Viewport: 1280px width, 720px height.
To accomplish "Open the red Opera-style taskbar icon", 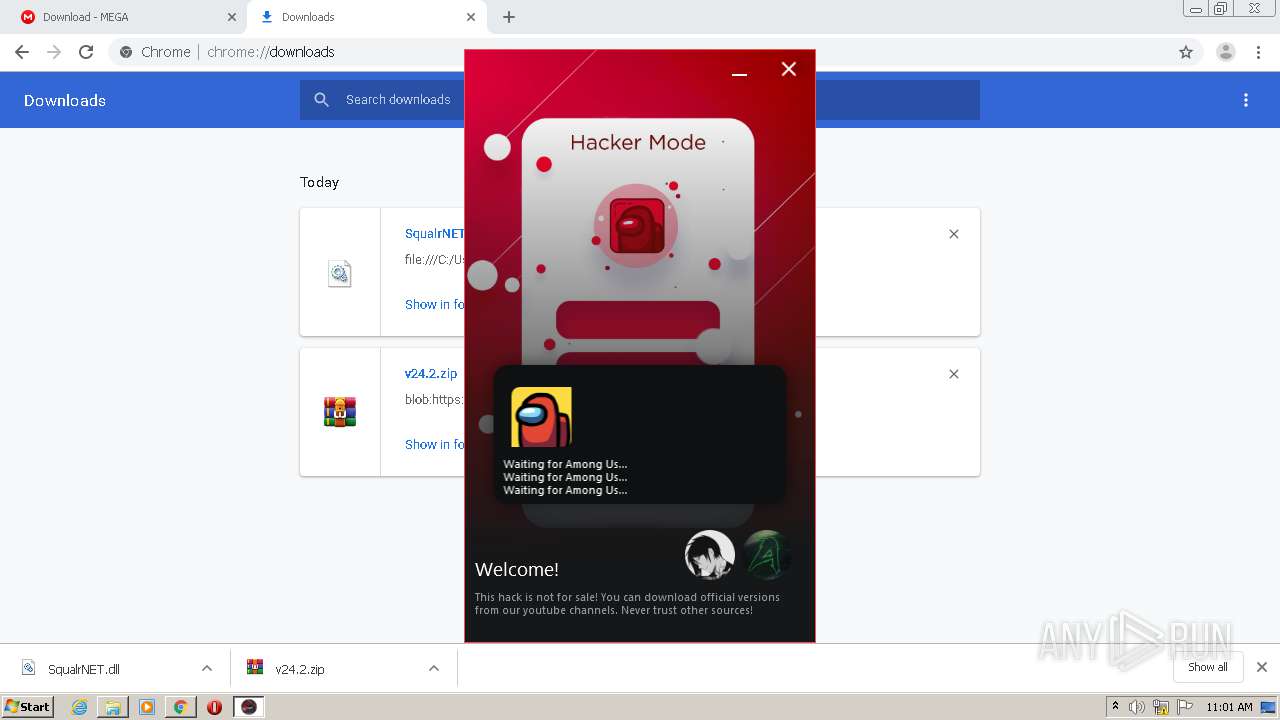I will [x=214, y=707].
